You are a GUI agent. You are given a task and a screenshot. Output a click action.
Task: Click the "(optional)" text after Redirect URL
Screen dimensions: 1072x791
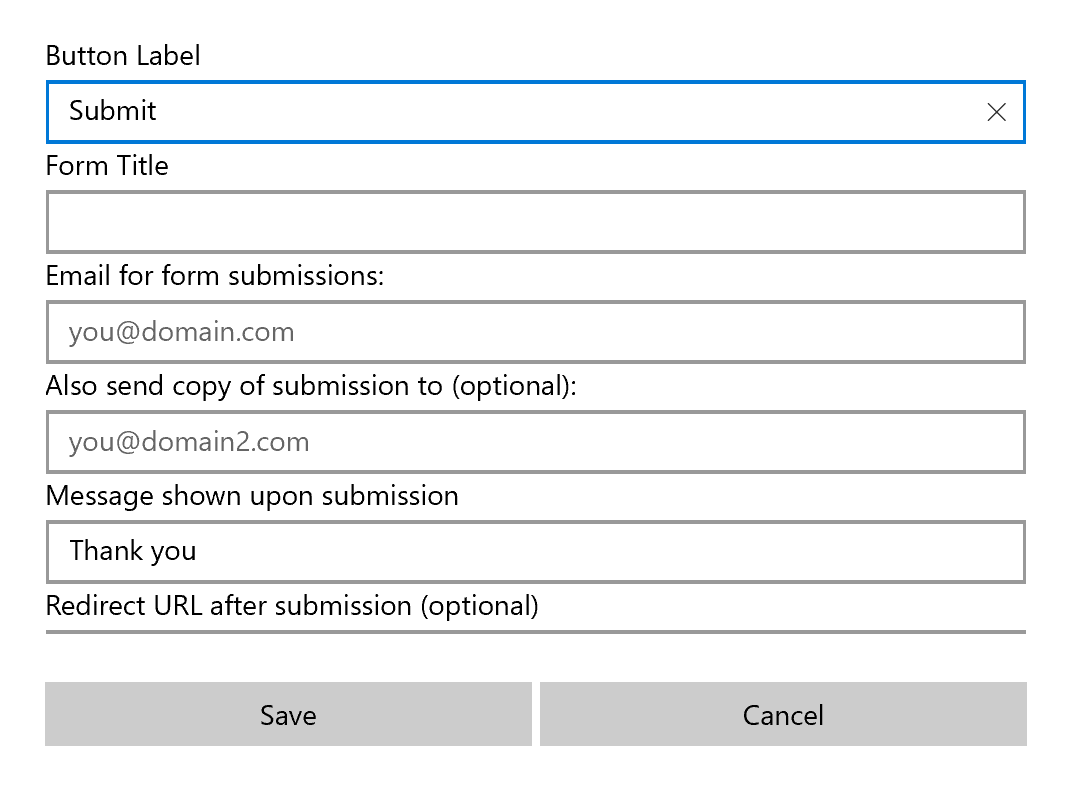pyautogui.click(x=479, y=606)
